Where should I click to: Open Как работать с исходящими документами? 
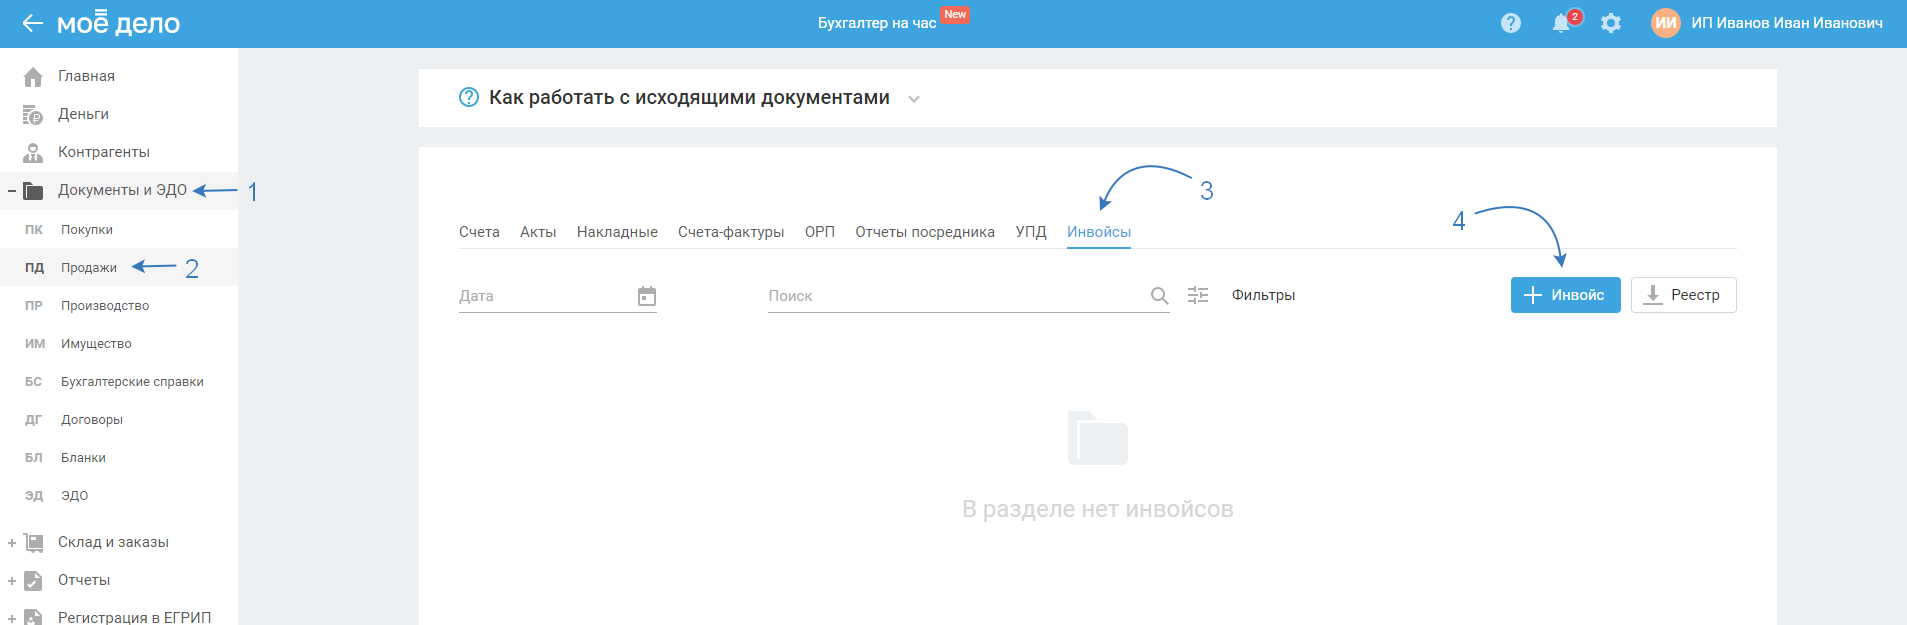689,97
